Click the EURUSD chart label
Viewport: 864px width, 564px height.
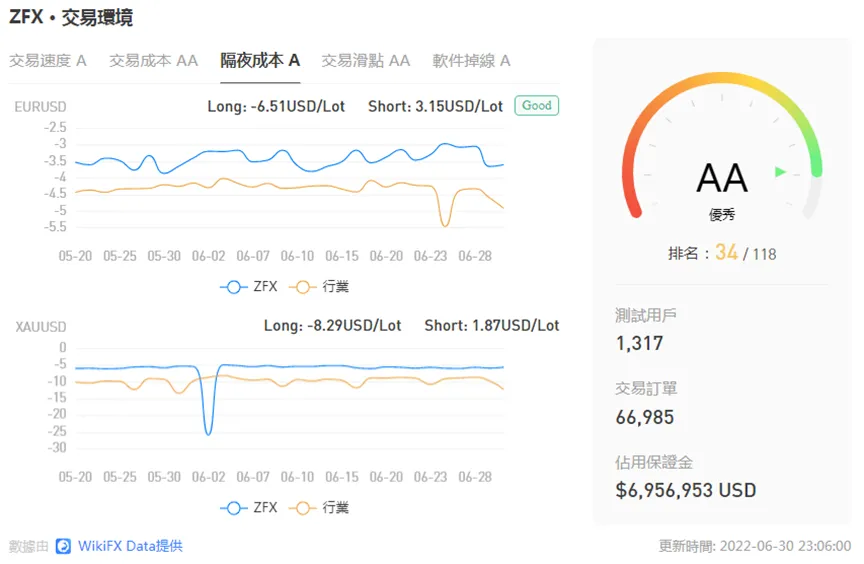pos(40,107)
